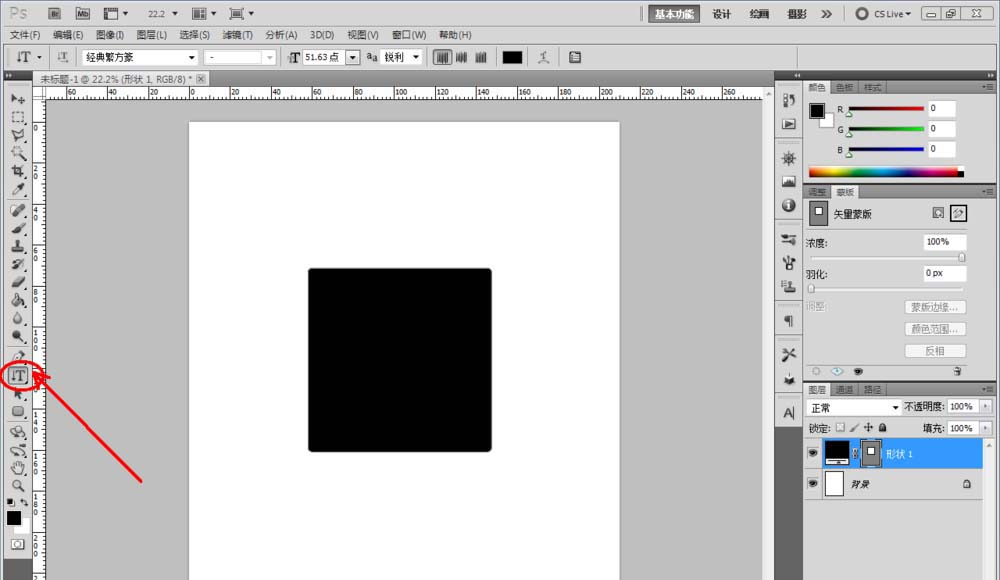
Task: Set center text alignment
Action: pyautogui.click(x=462, y=57)
